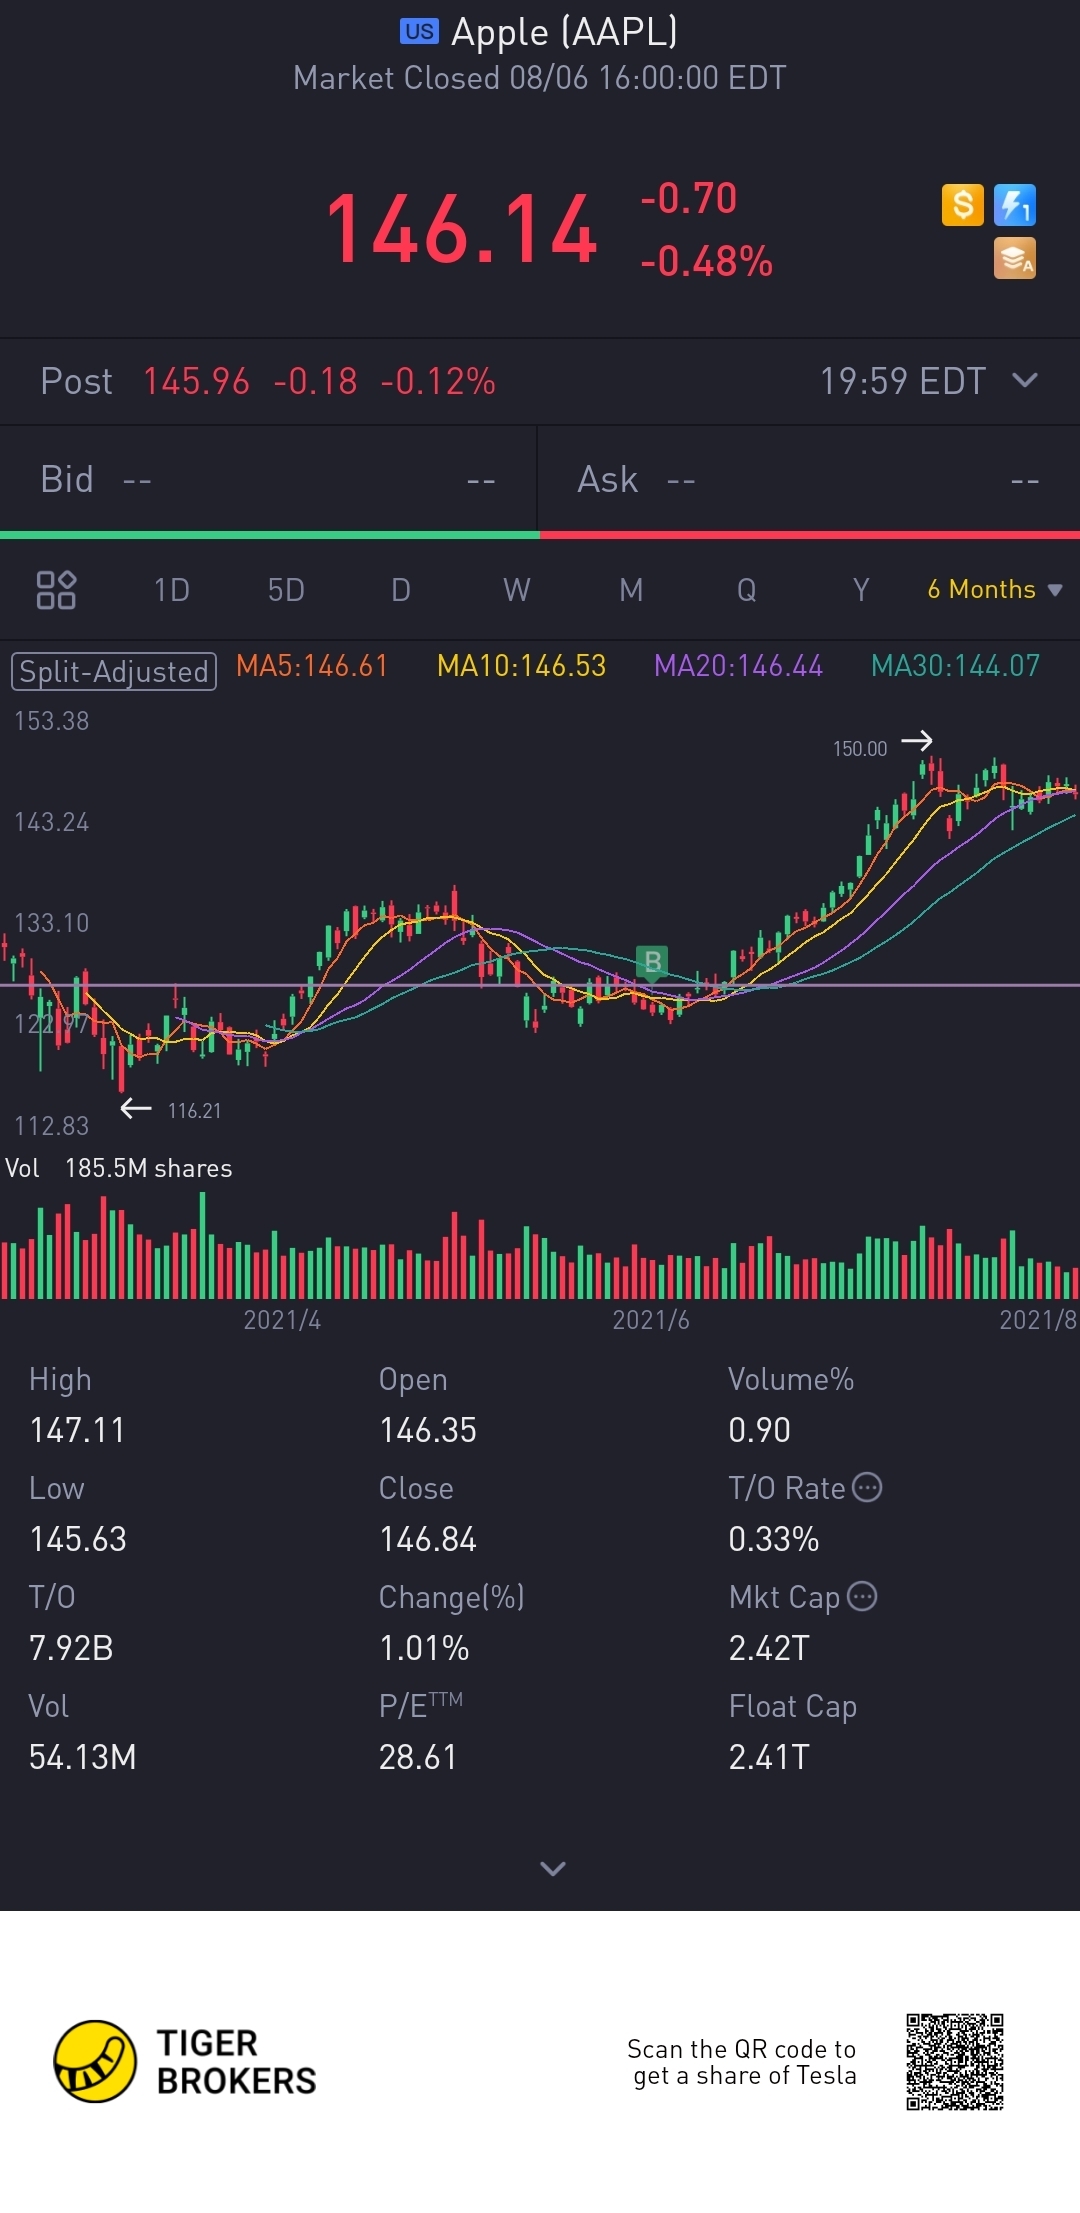Tap the T/O Rate value 0.33%
This screenshot has width=1080, height=2213.
pos(774,1539)
